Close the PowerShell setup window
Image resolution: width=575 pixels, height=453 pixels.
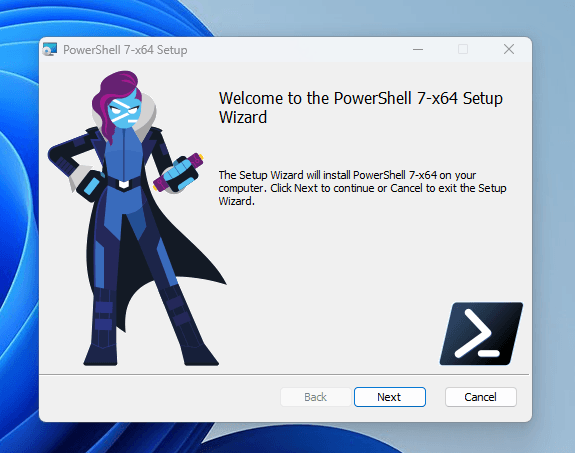coord(509,49)
